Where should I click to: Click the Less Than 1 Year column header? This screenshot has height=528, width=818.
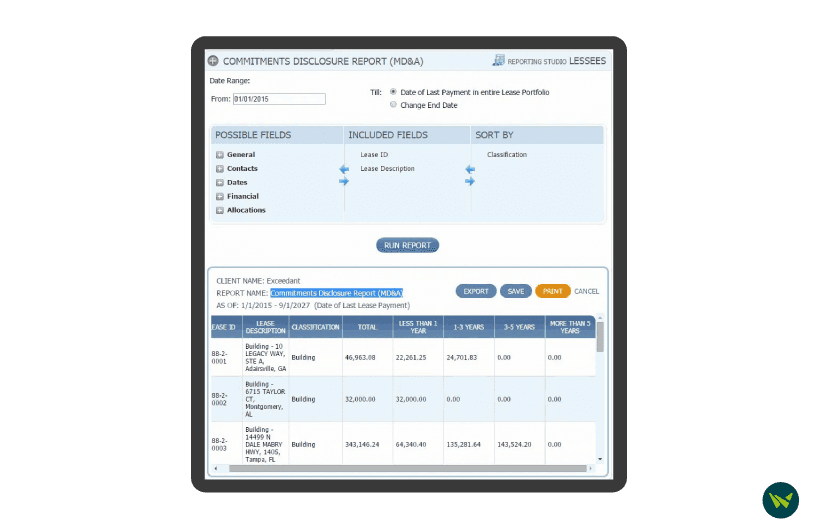[418, 327]
